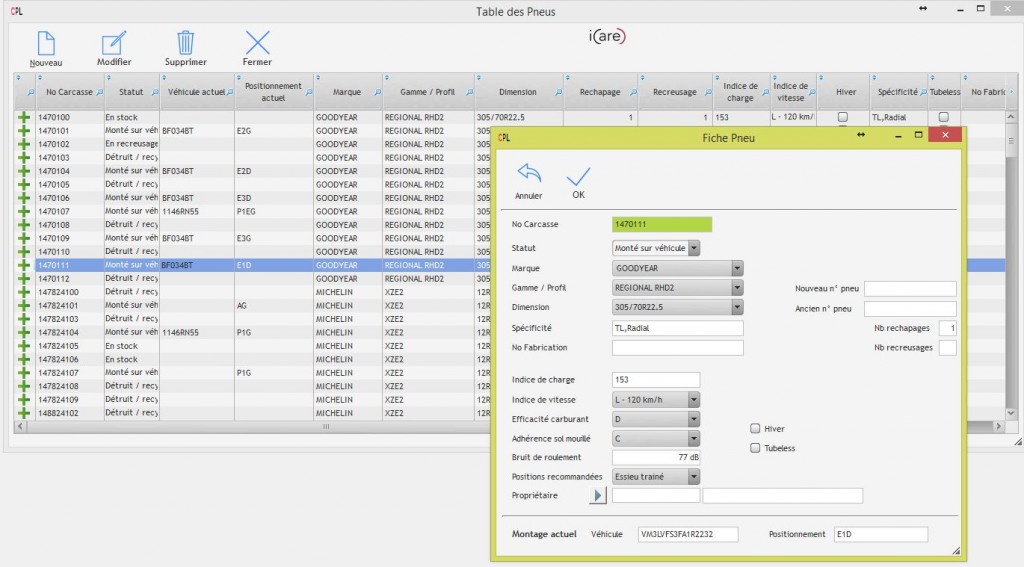Select the MICHELIN cell in row 147824109

[347, 400]
